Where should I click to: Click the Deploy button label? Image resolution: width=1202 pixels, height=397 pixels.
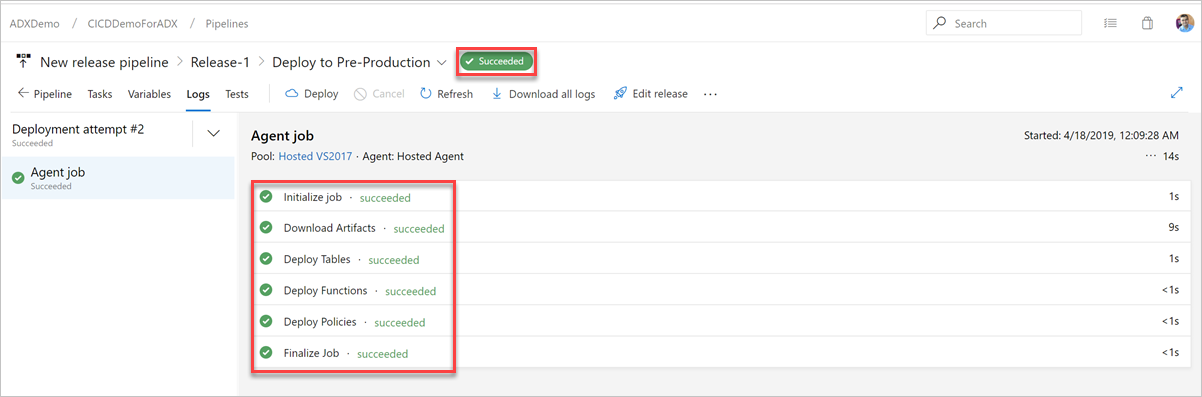pyautogui.click(x=321, y=94)
